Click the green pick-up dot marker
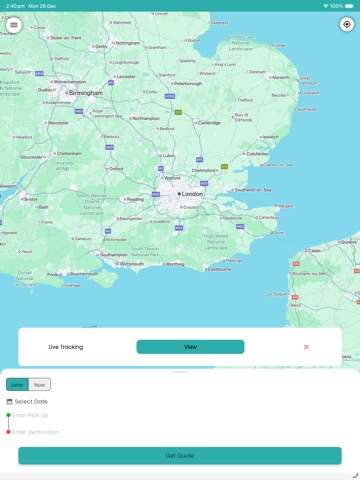360x480 pixels. click(x=8, y=415)
